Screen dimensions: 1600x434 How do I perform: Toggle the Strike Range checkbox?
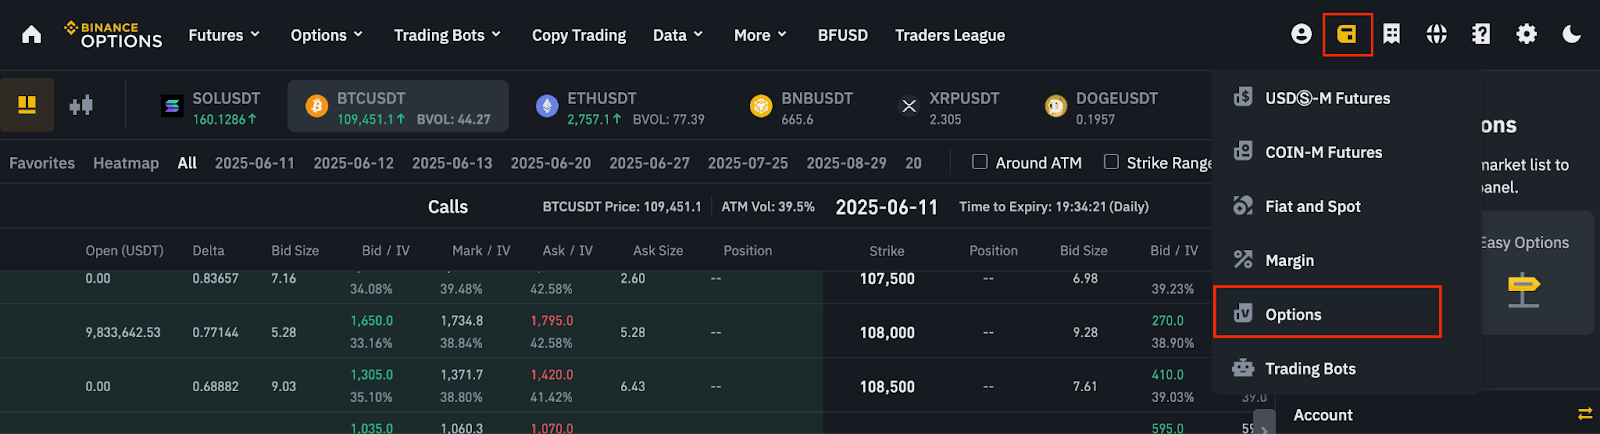[x=1111, y=162]
